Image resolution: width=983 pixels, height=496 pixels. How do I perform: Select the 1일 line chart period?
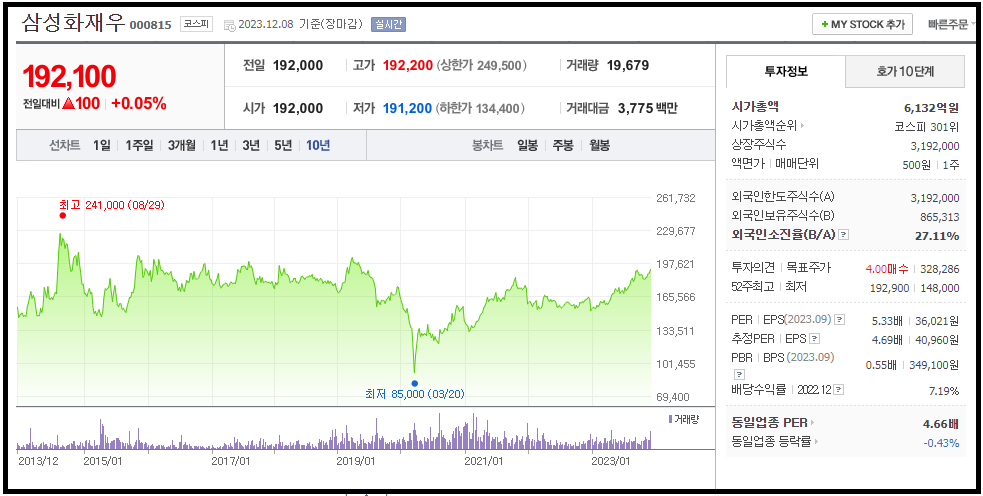102,145
